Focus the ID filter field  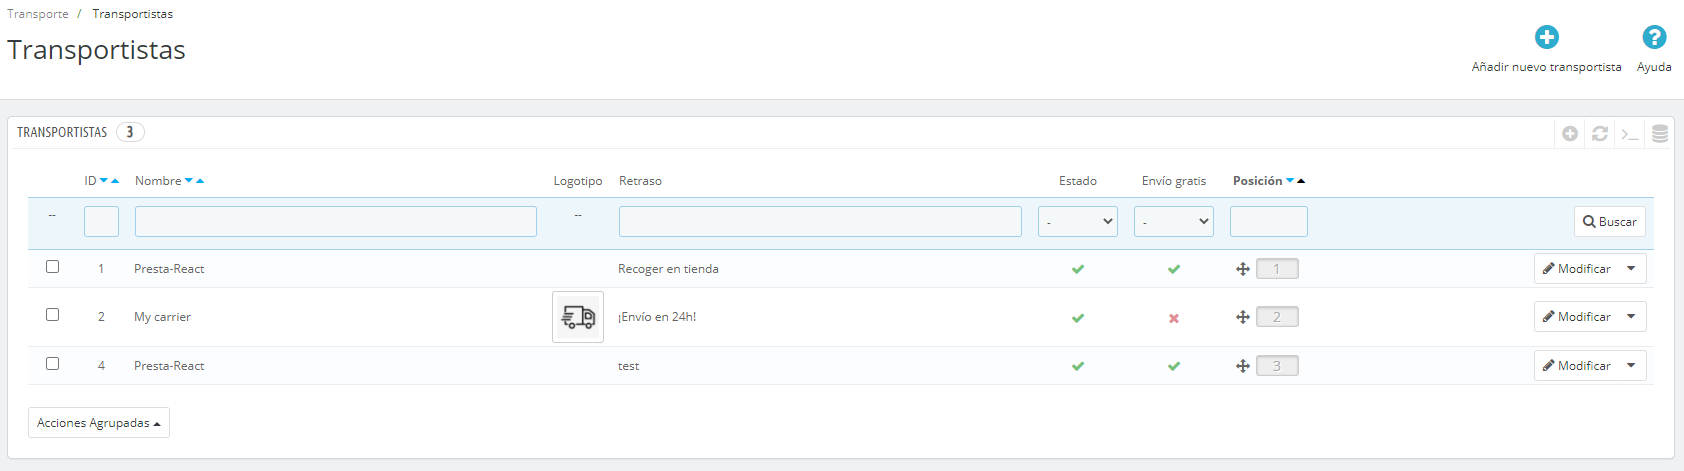(x=101, y=222)
